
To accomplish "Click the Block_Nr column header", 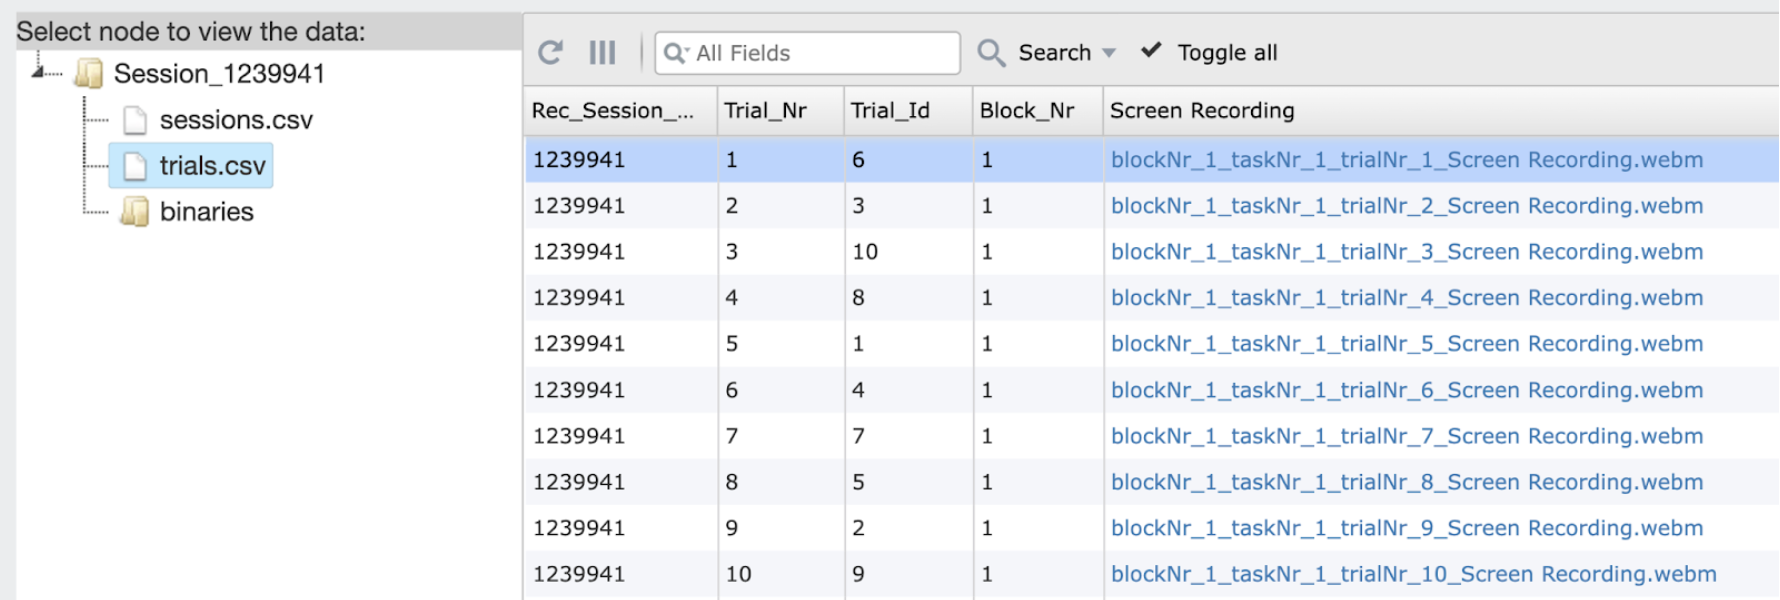I will tap(1026, 111).
